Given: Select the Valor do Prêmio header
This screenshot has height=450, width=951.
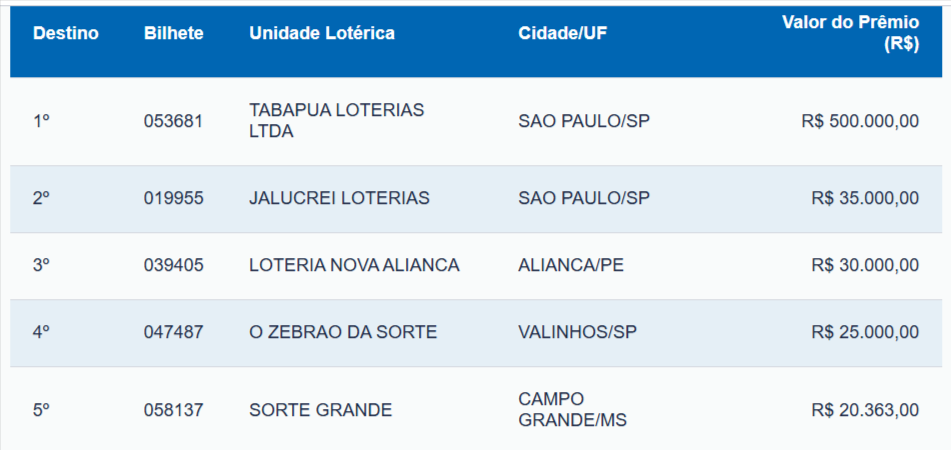Looking at the screenshot, I should 850,33.
